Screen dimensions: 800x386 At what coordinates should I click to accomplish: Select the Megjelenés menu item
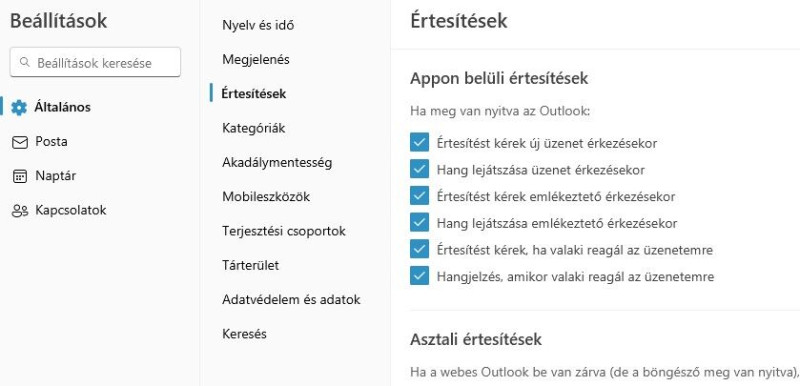(256, 60)
